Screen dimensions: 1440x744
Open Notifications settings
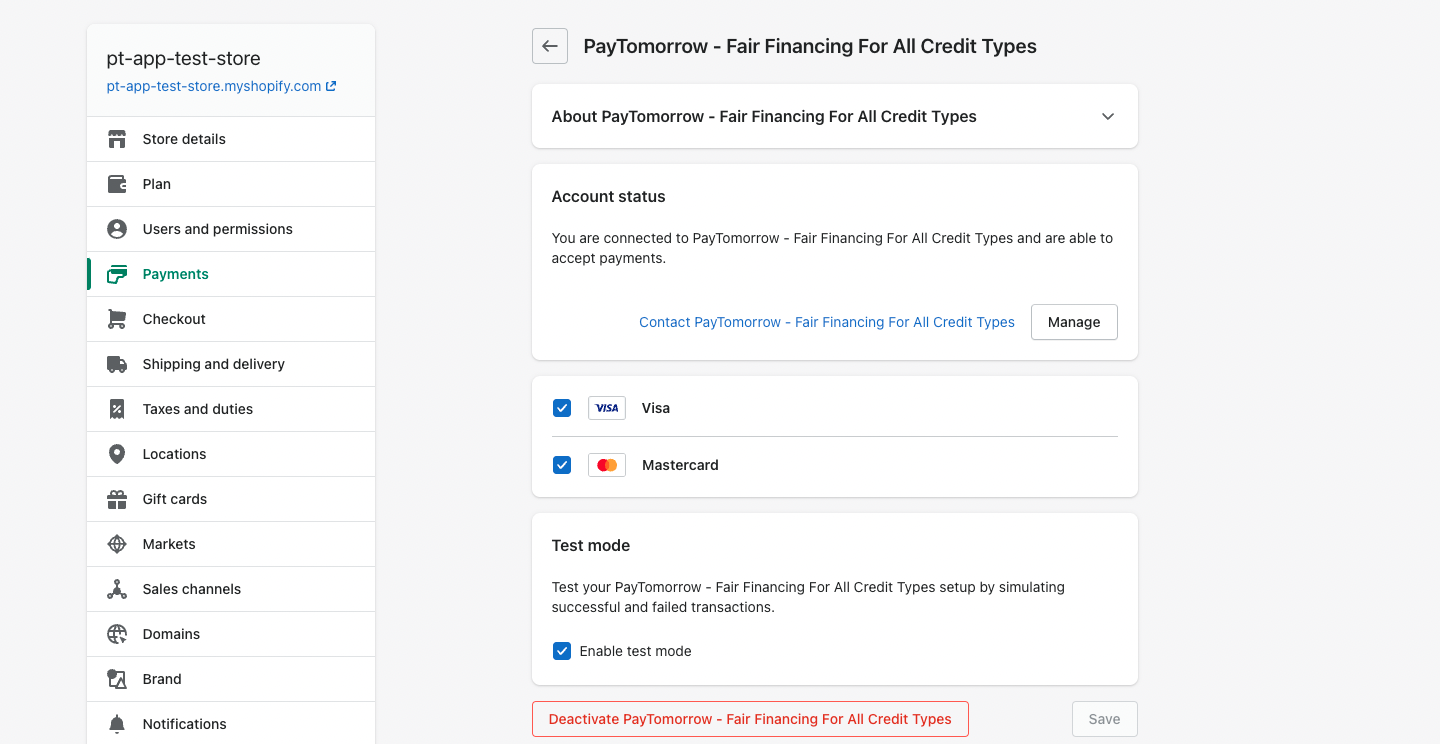coord(231,724)
